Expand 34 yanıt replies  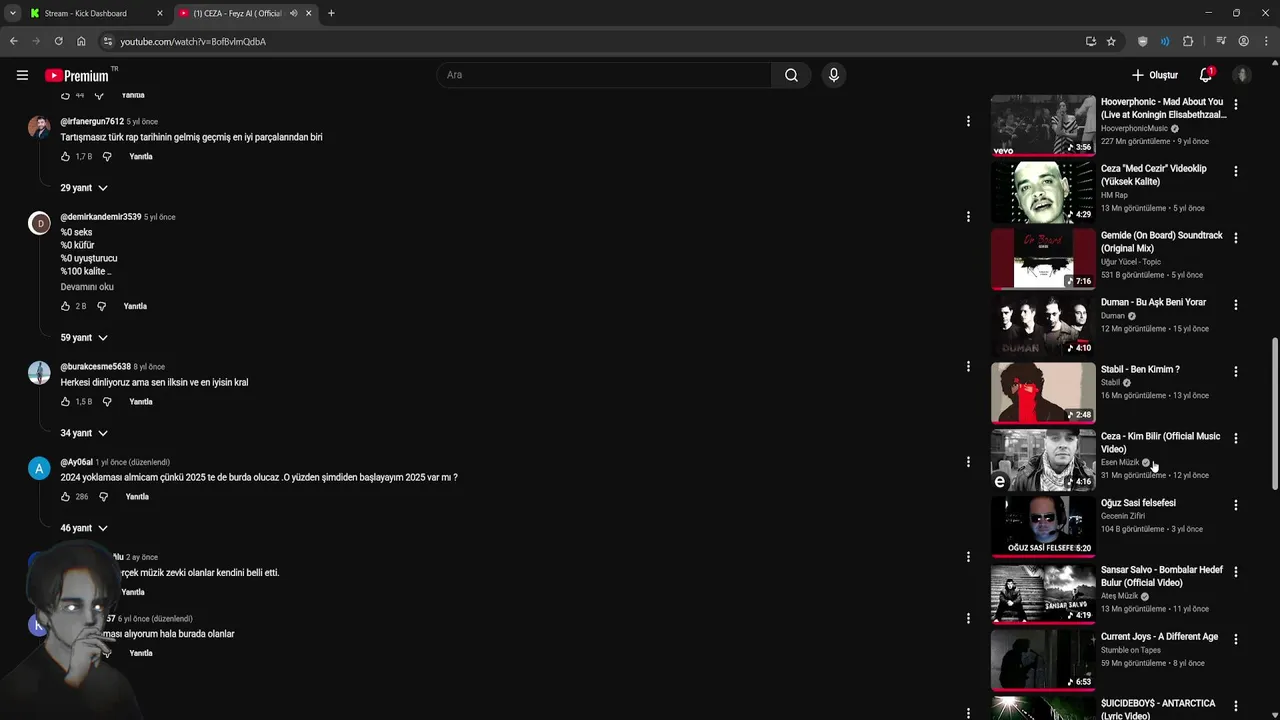84,433
